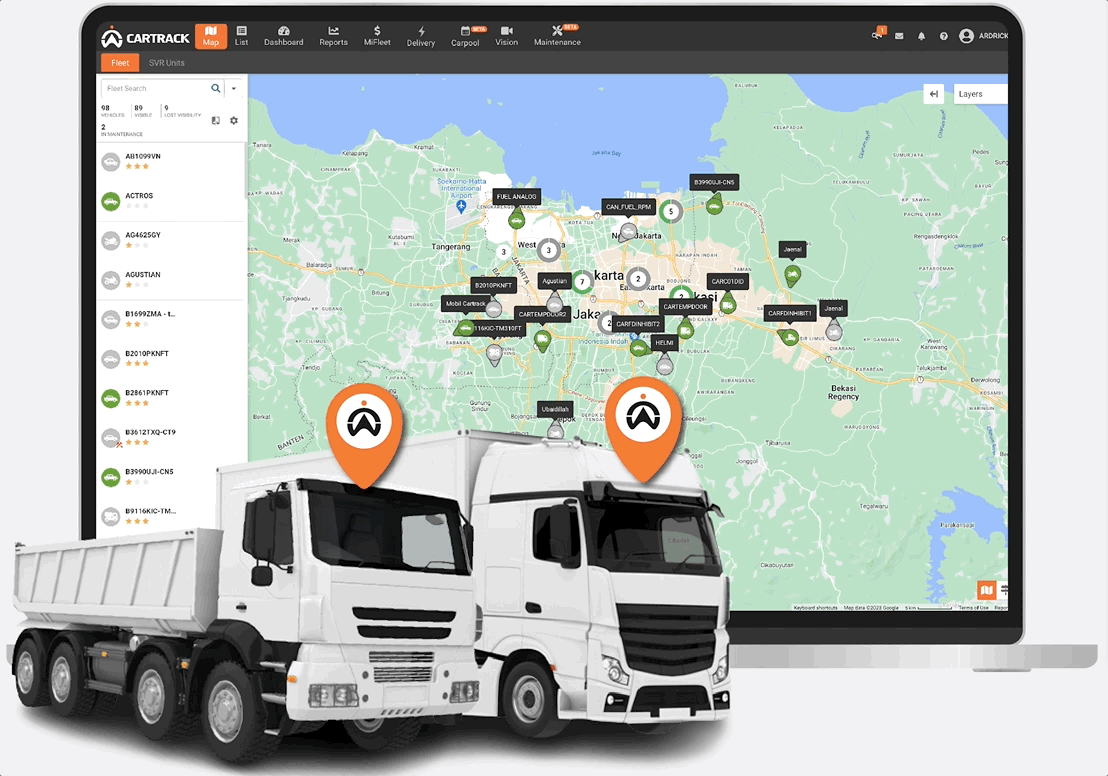Click the CARTEMPDOOR map marker label
Screen dimensions: 1108x776
[685, 307]
